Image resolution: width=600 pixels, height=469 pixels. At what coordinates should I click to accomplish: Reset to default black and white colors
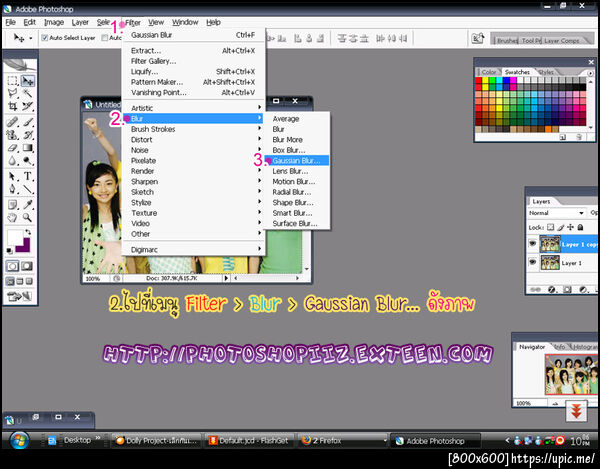tap(9, 251)
